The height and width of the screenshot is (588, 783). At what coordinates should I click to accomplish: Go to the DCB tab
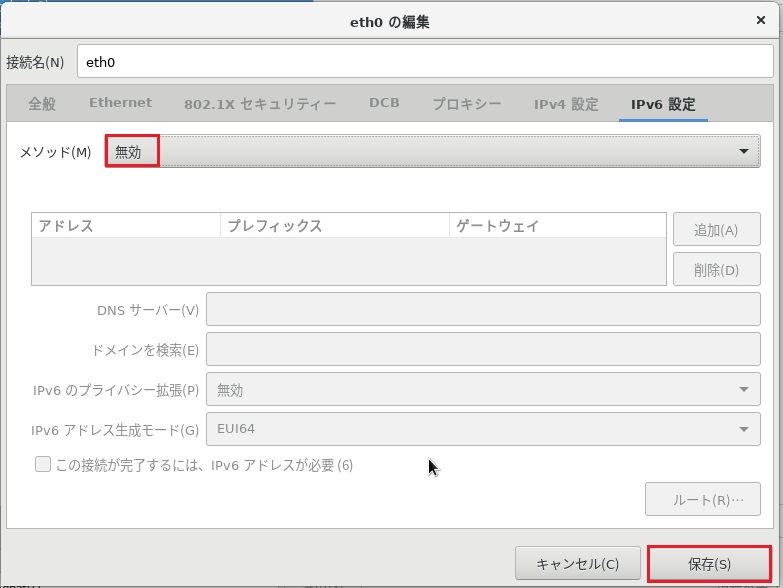[384, 103]
